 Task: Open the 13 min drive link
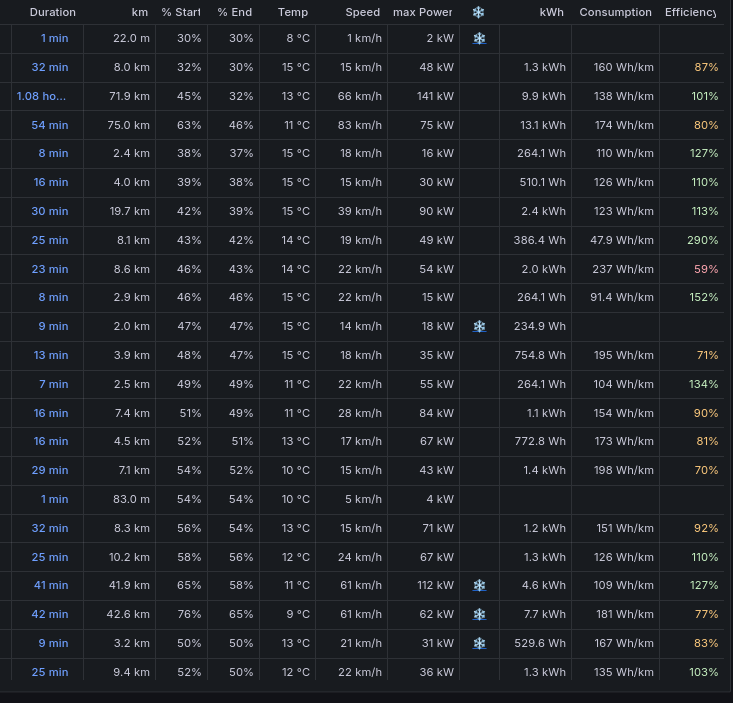51,355
